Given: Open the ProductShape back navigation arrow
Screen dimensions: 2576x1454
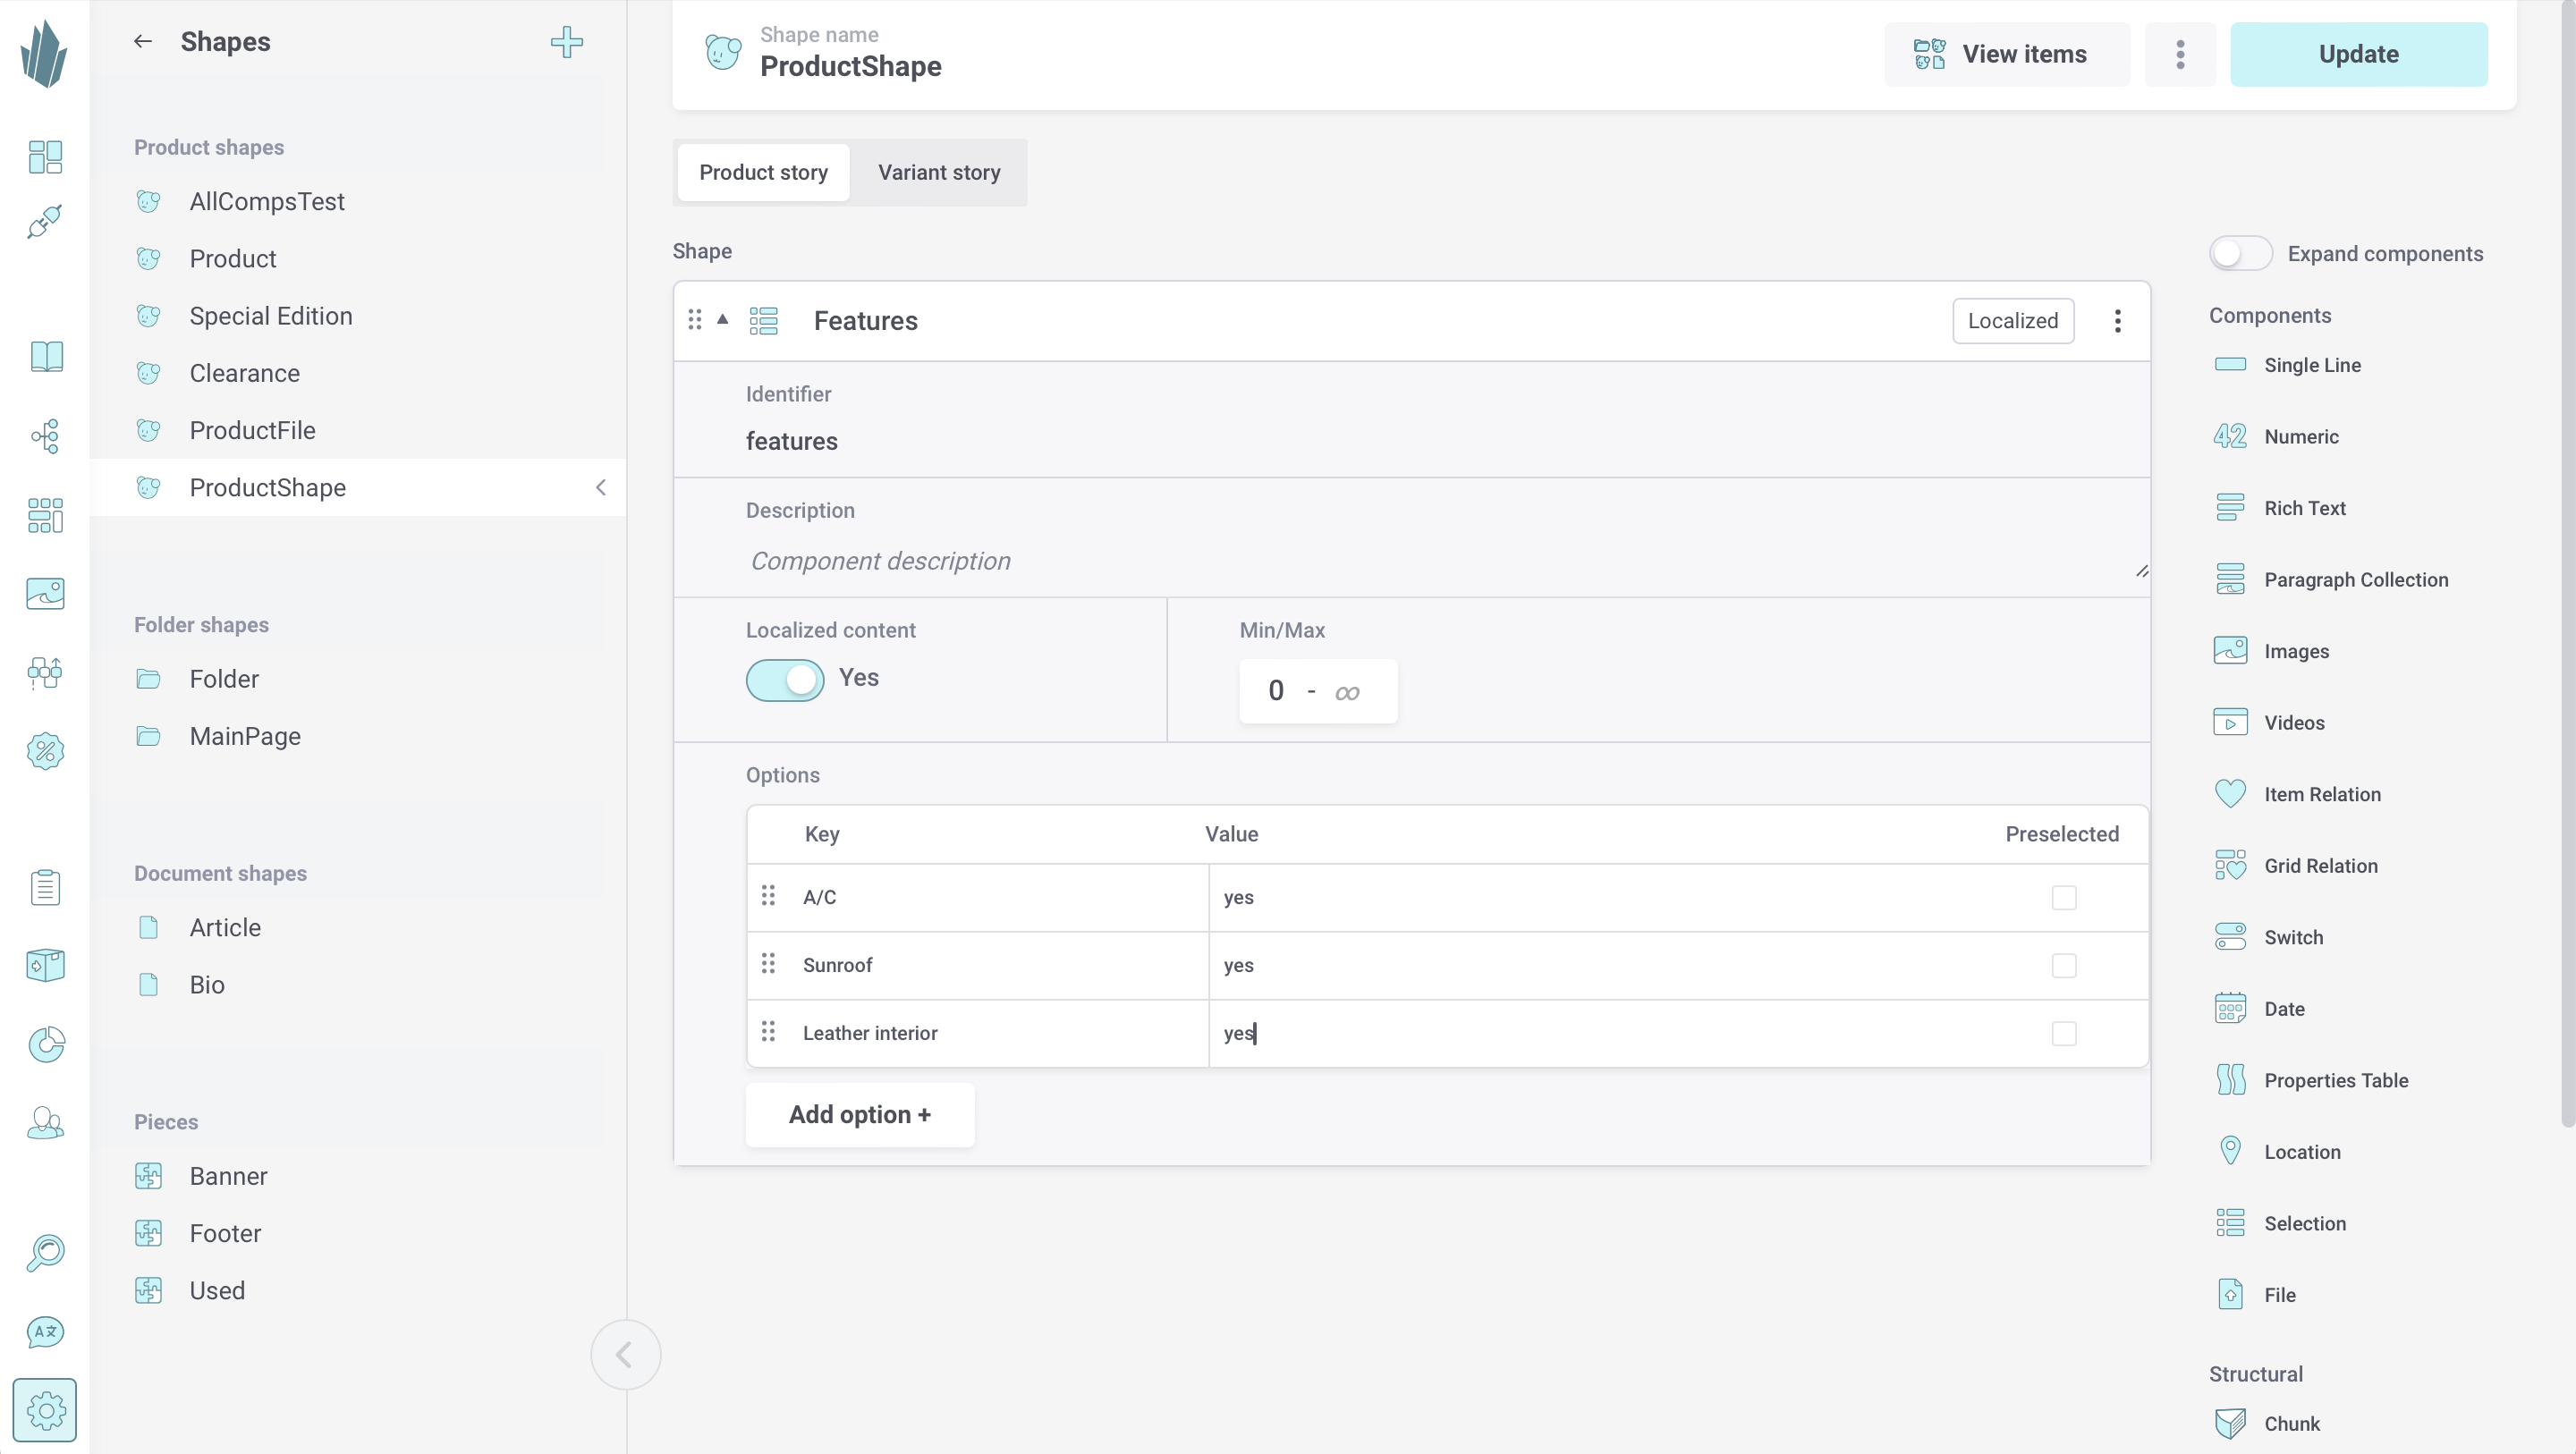Looking at the screenshot, I should point(602,488).
